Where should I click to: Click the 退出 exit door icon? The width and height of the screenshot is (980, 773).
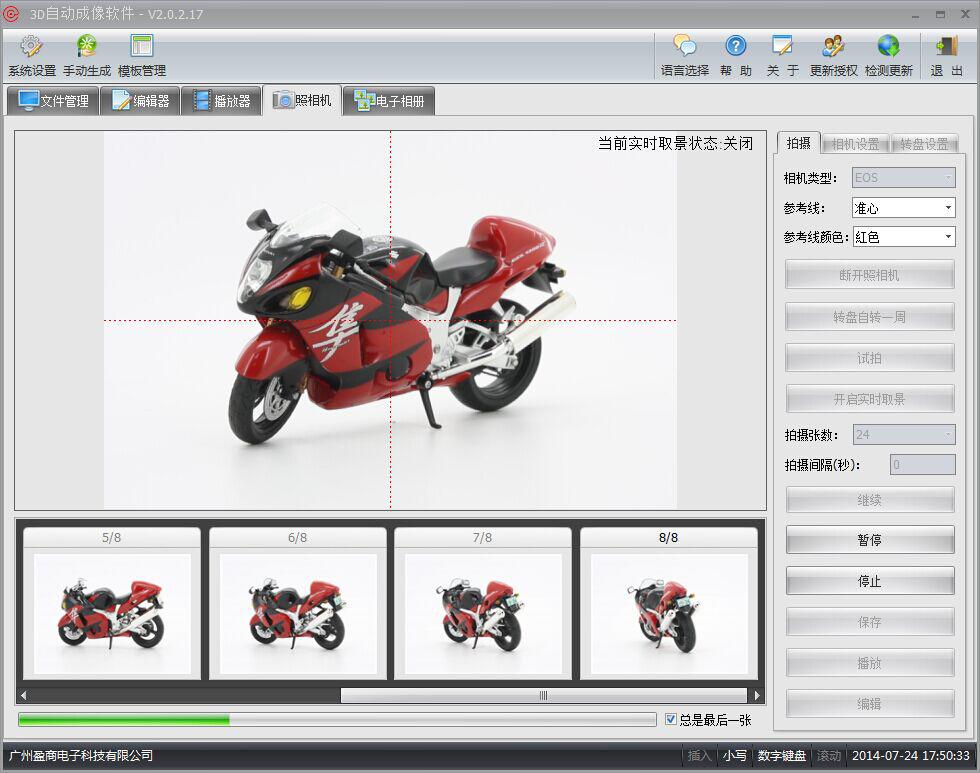pyautogui.click(x=946, y=47)
